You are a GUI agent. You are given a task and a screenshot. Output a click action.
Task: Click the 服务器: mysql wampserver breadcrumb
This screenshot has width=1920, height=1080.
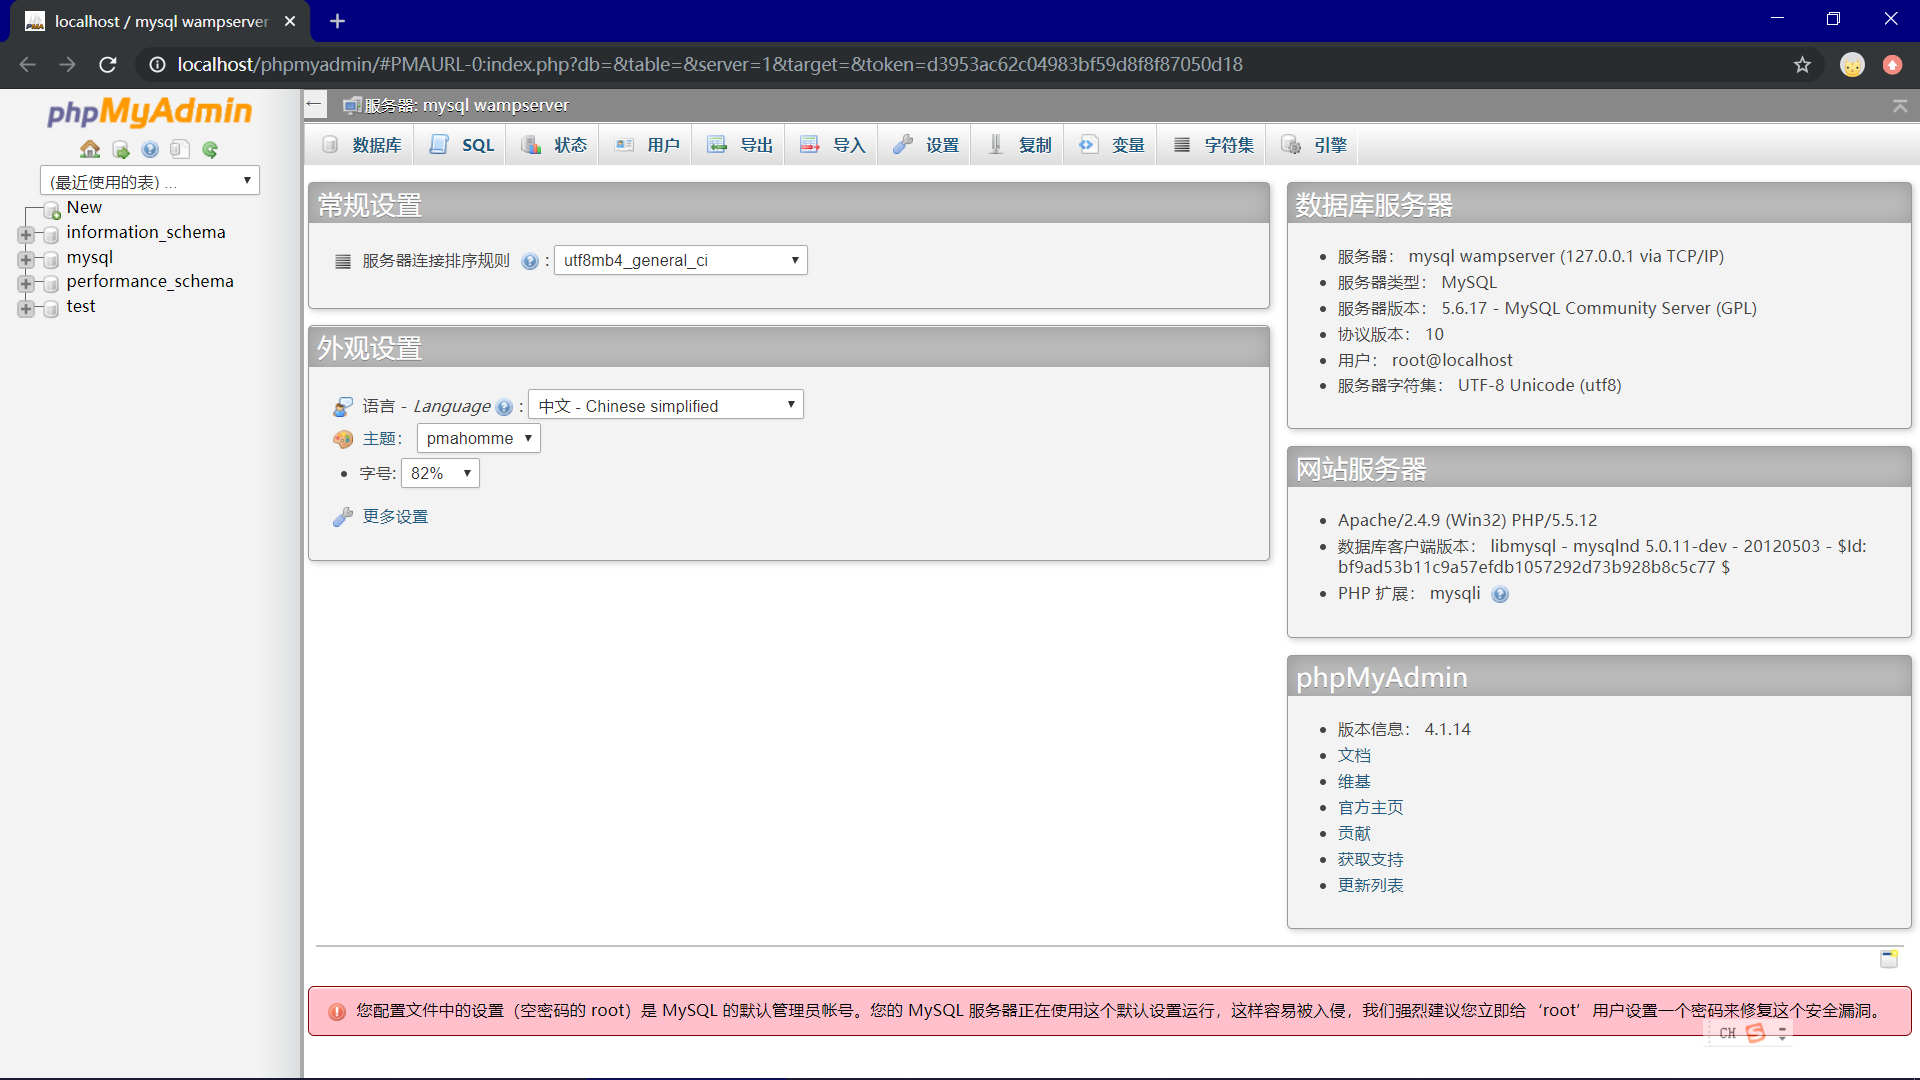[x=466, y=105]
